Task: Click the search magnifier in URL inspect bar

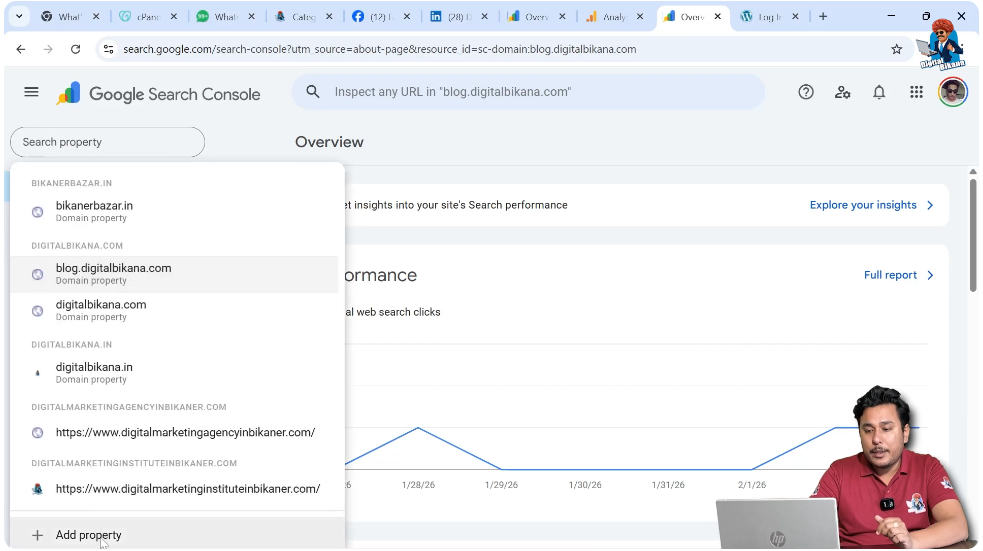Action: pyautogui.click(x=313, y=92)
